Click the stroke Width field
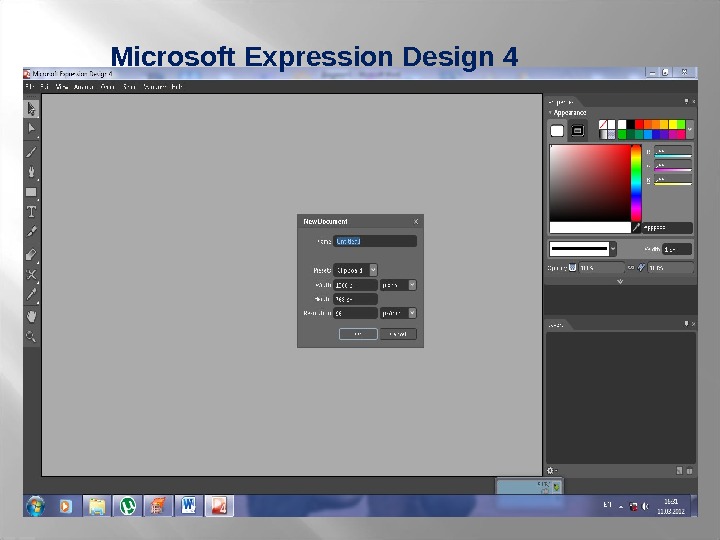The image size is (720, 540). tap(677, 249)
